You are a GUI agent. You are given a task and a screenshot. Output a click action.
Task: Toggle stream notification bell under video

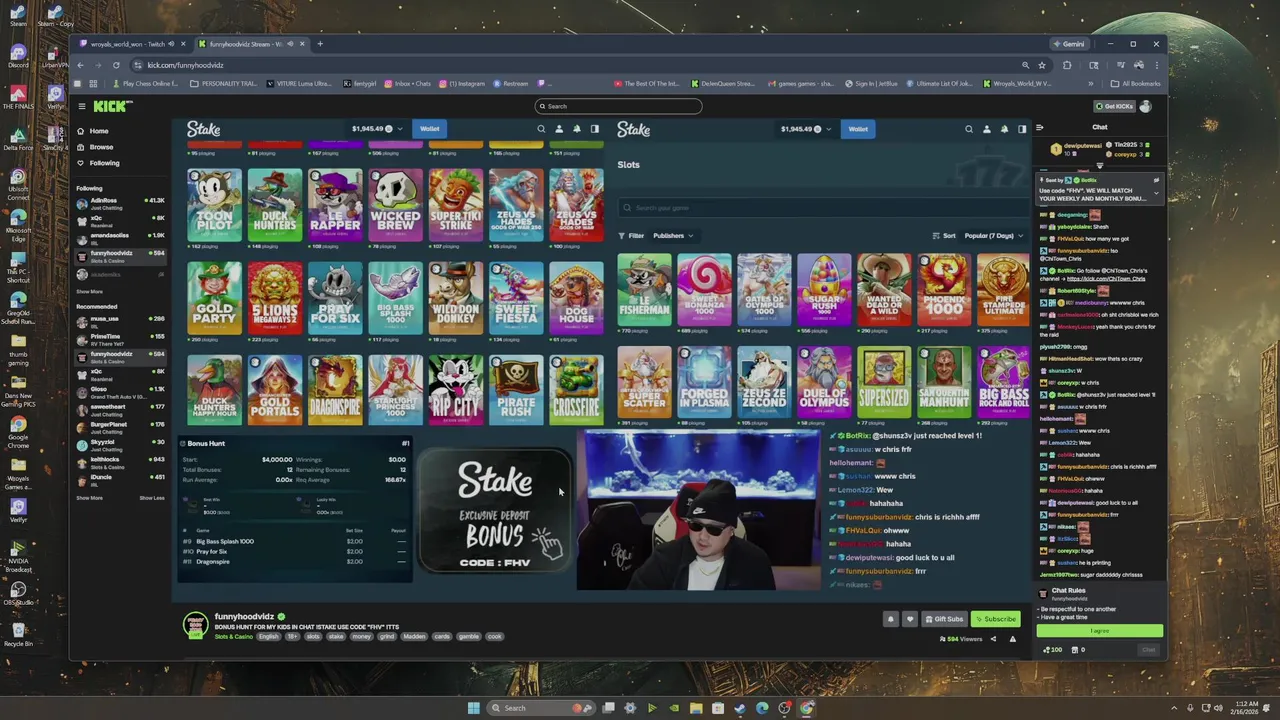[890, 619]
